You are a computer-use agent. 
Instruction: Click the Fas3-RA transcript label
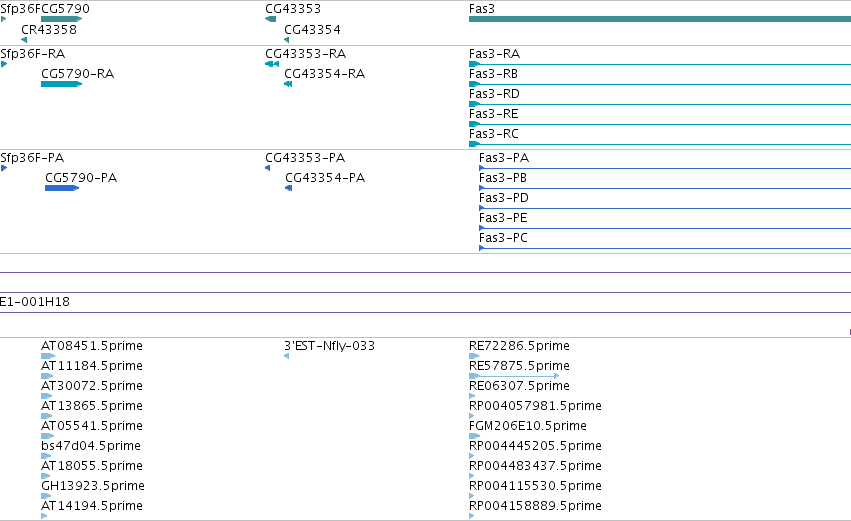(494, 54)
